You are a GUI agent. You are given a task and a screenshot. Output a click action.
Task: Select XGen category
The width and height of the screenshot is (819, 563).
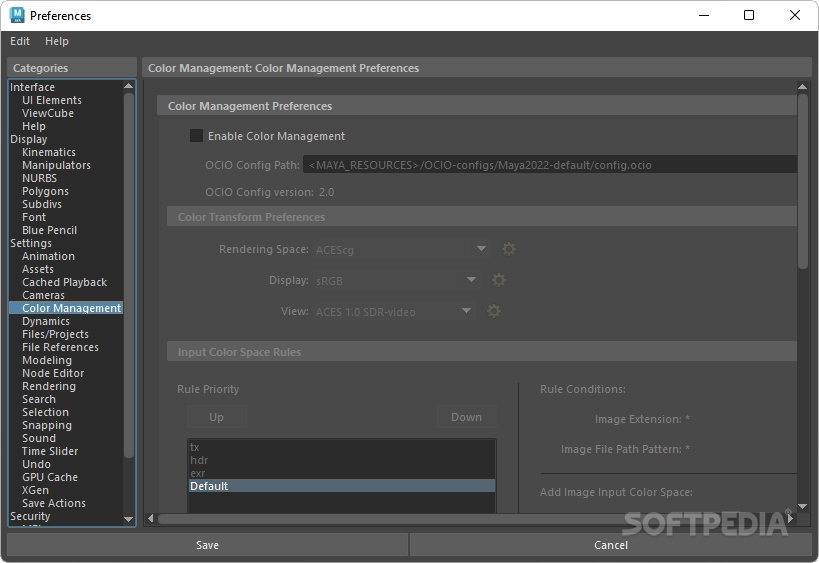35,490
